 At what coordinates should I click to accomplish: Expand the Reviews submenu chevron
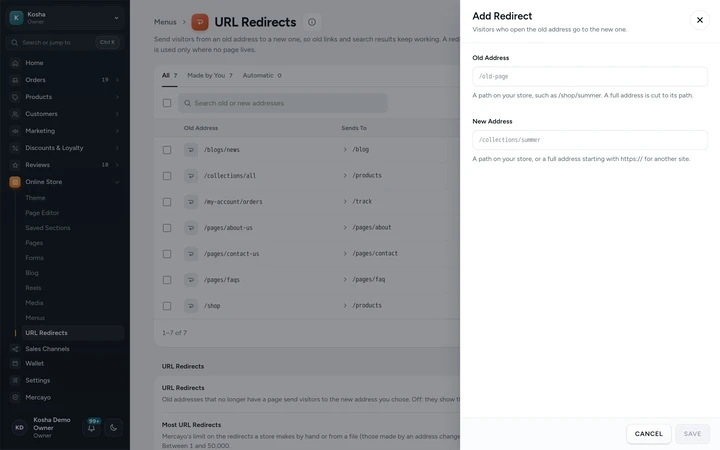[x=117, y=165]
